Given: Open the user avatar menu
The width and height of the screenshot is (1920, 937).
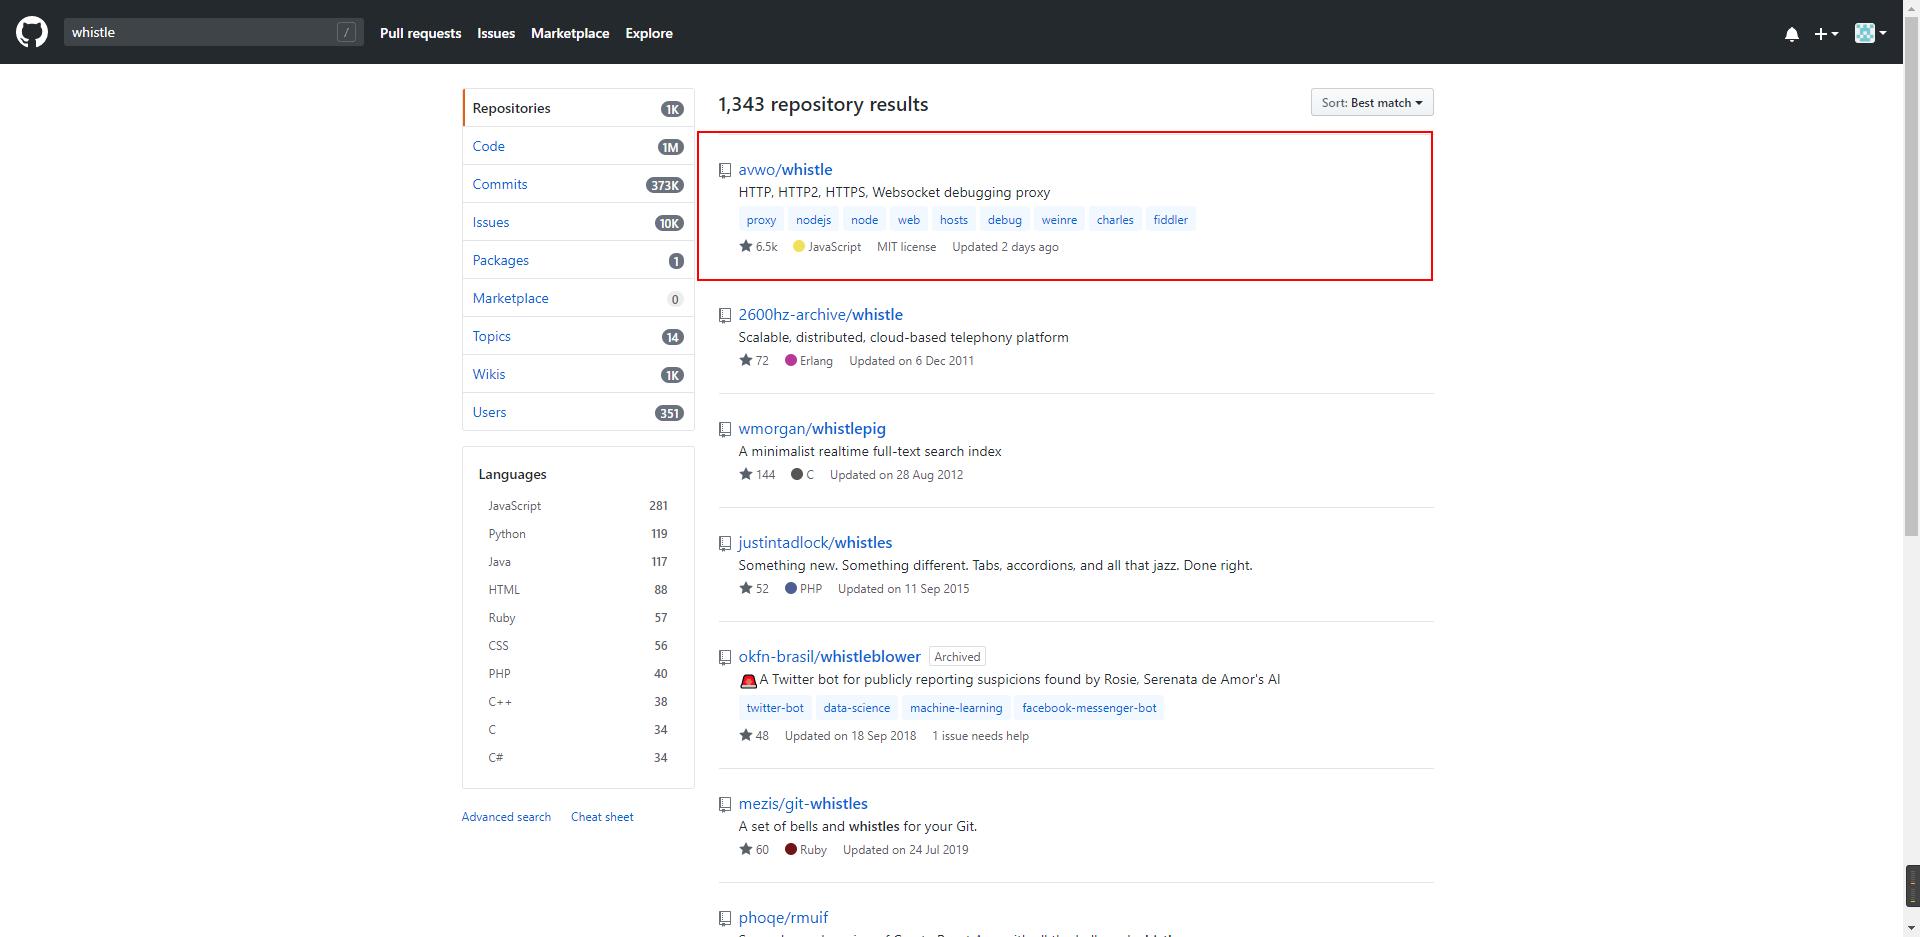Looking at the screenshot, I should (x=1870, y=33).
